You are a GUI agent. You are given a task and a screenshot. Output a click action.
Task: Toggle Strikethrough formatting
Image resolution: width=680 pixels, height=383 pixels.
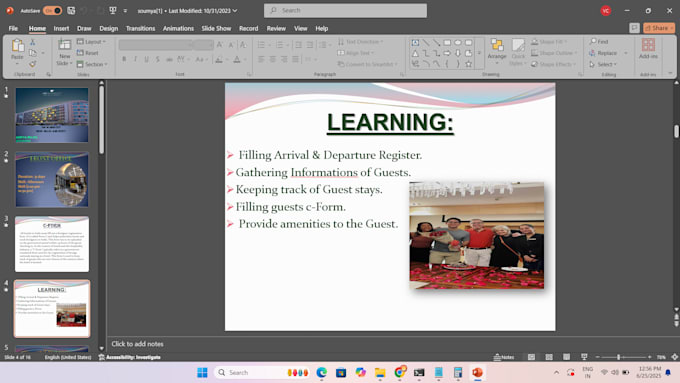coord(169,59)
